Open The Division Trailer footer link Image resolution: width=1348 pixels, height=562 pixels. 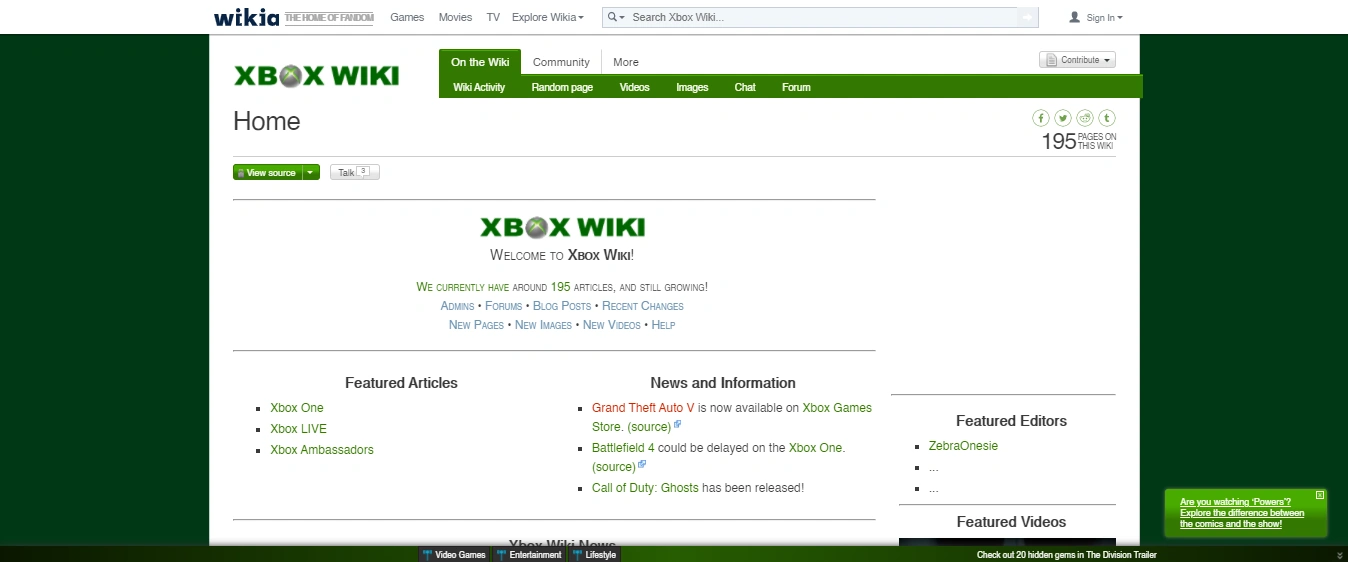[1066, 555]
